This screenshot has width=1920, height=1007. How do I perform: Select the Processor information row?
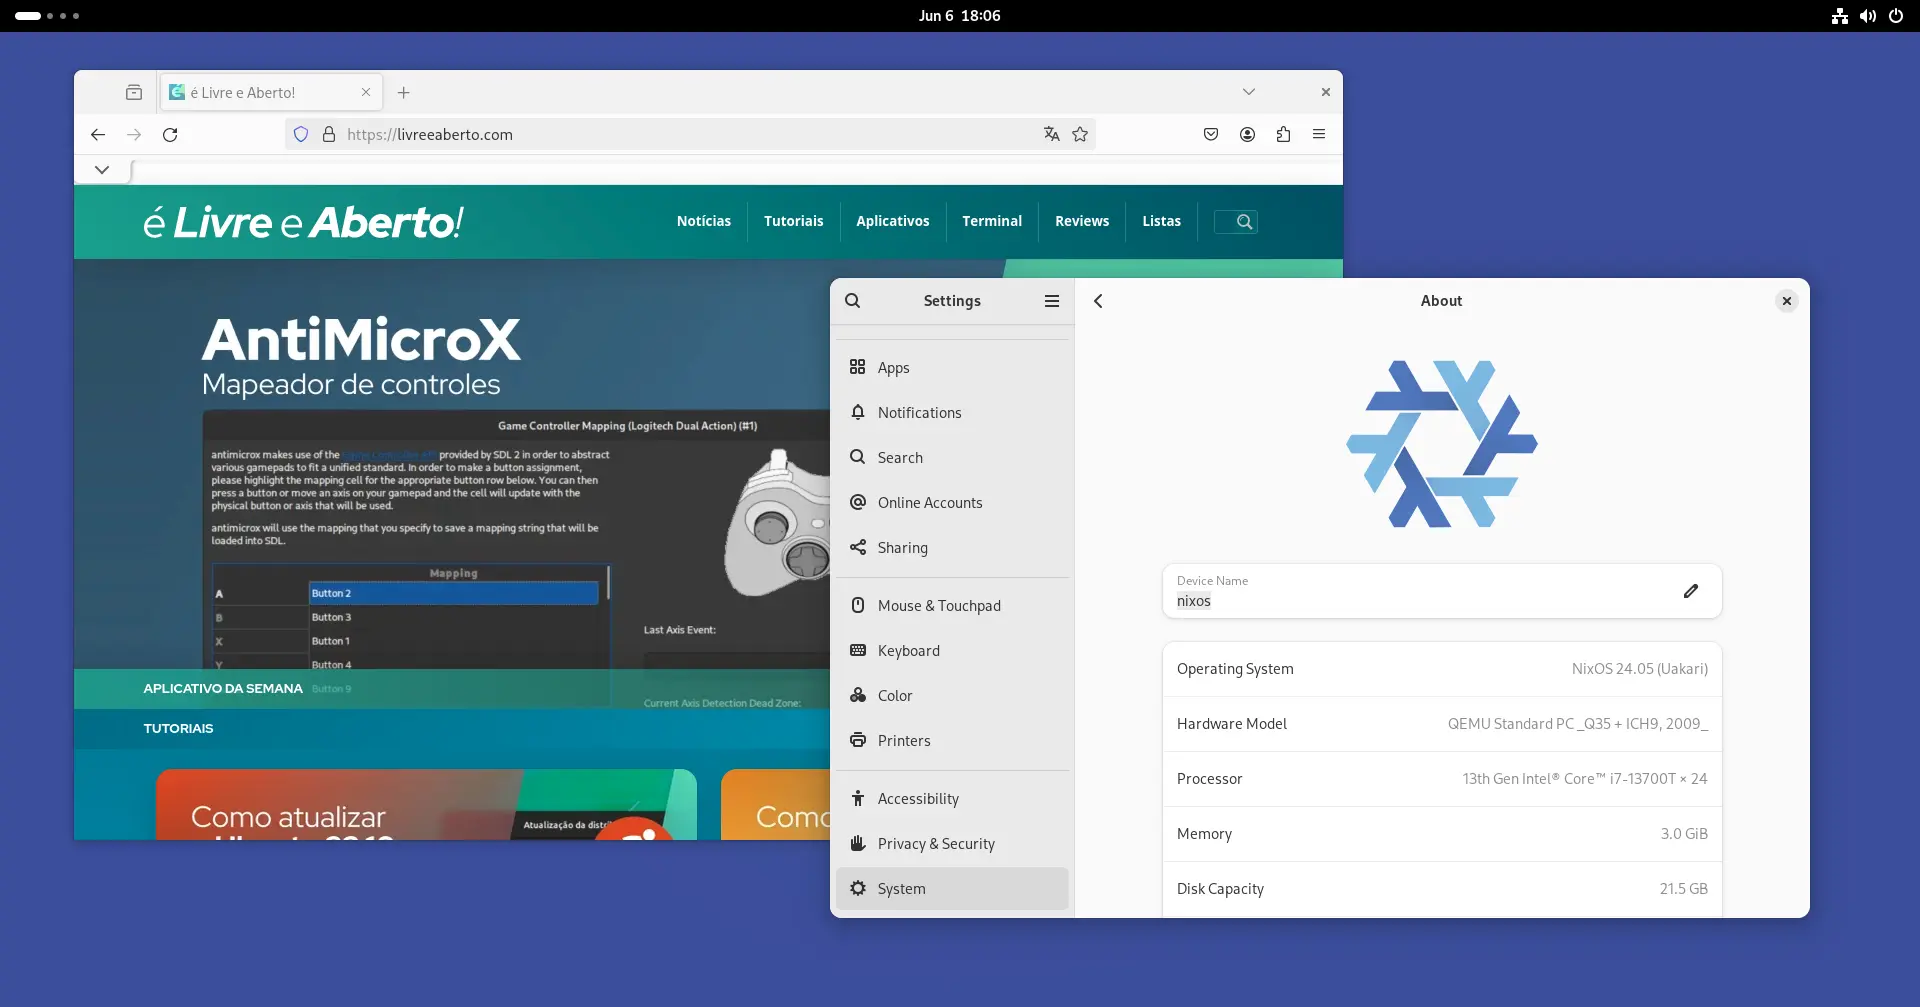click(1442, 779)
